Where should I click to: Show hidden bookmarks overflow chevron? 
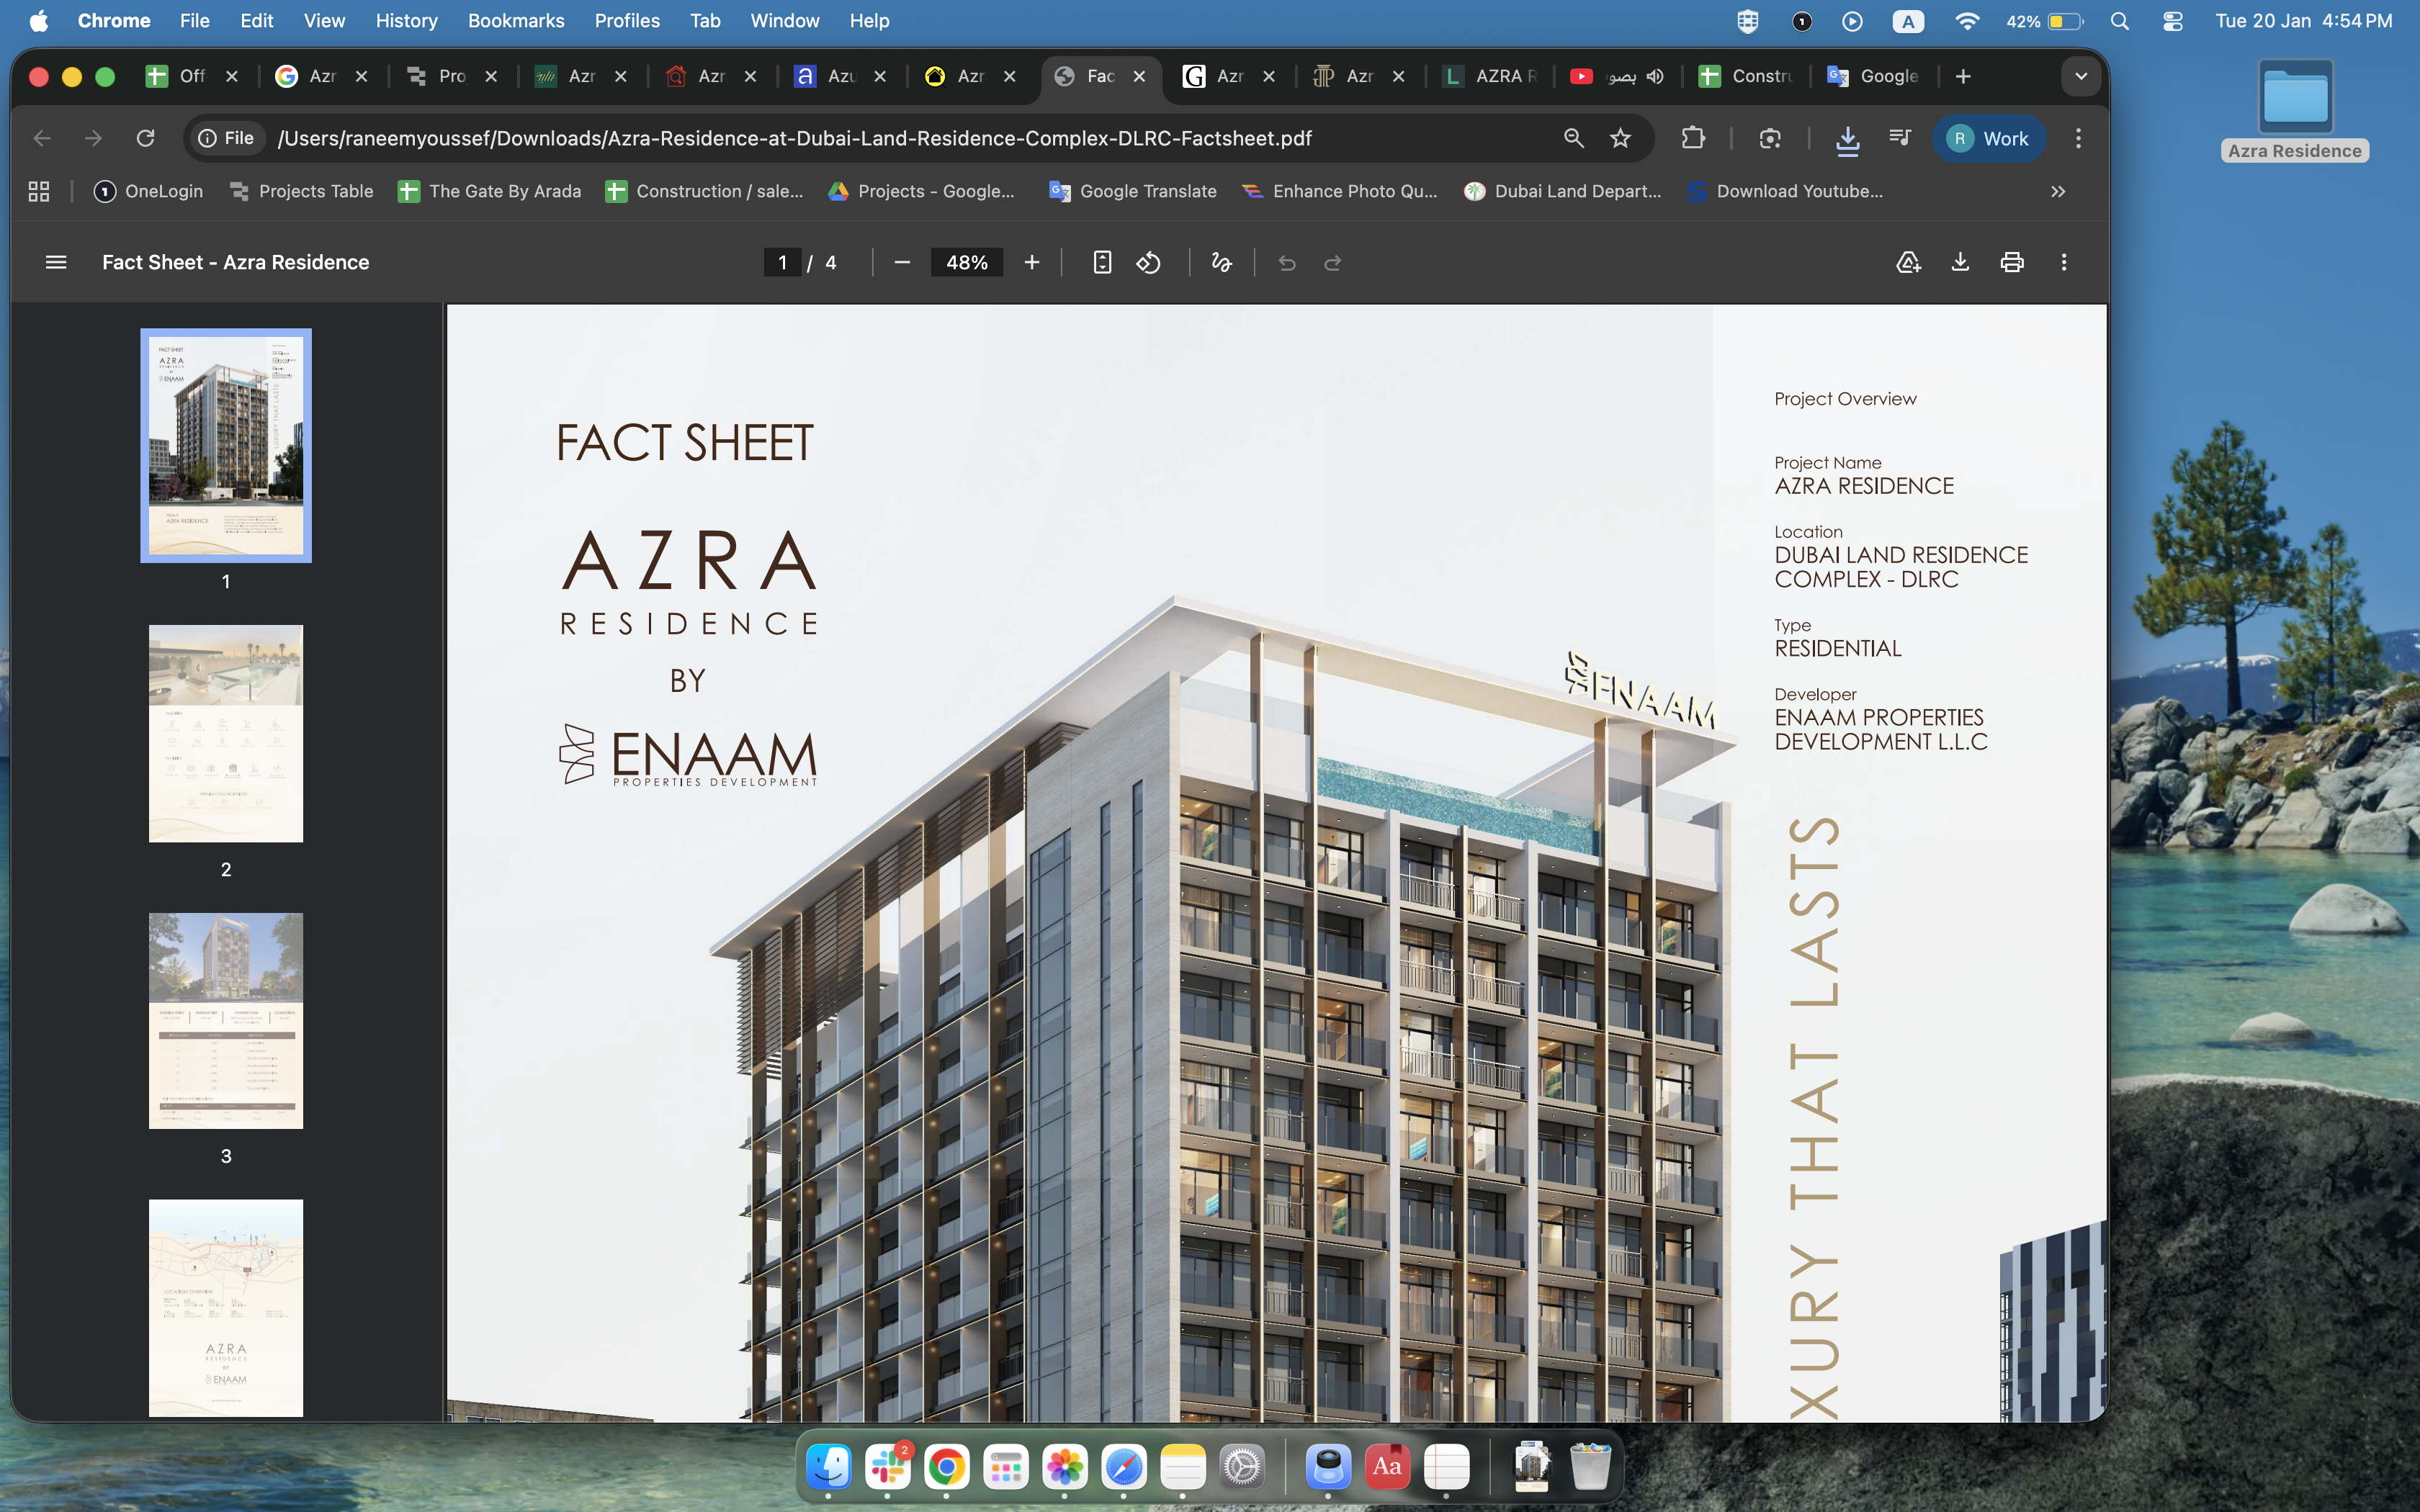[2057, 191]
